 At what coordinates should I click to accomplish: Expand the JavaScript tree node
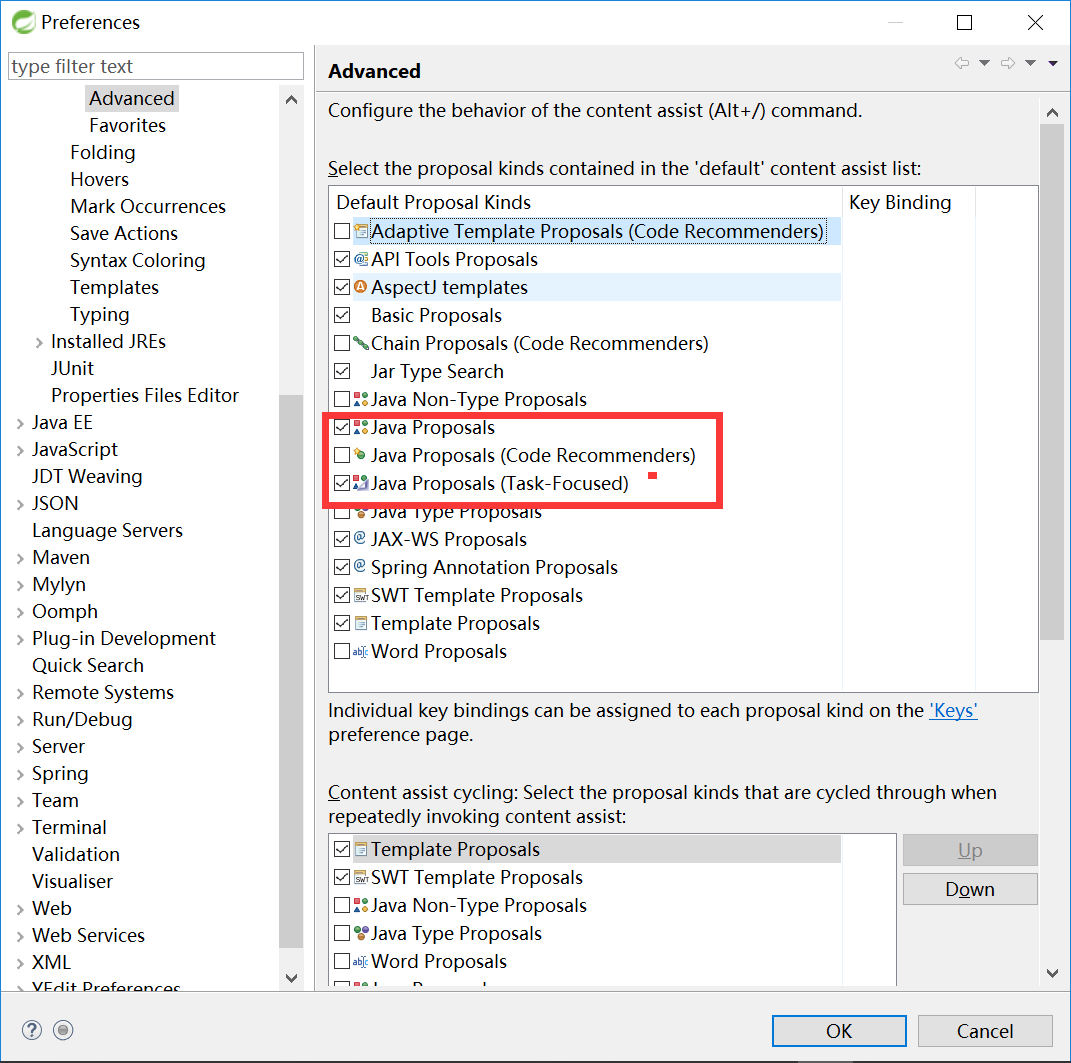(x=20, y=450)
